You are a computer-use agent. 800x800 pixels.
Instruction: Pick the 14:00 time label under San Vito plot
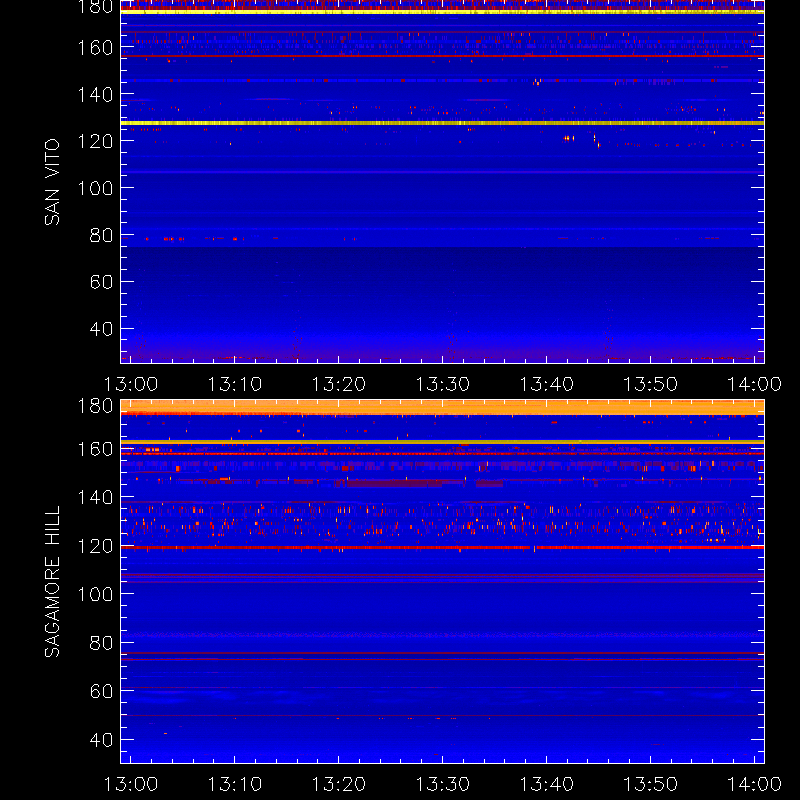755,384
